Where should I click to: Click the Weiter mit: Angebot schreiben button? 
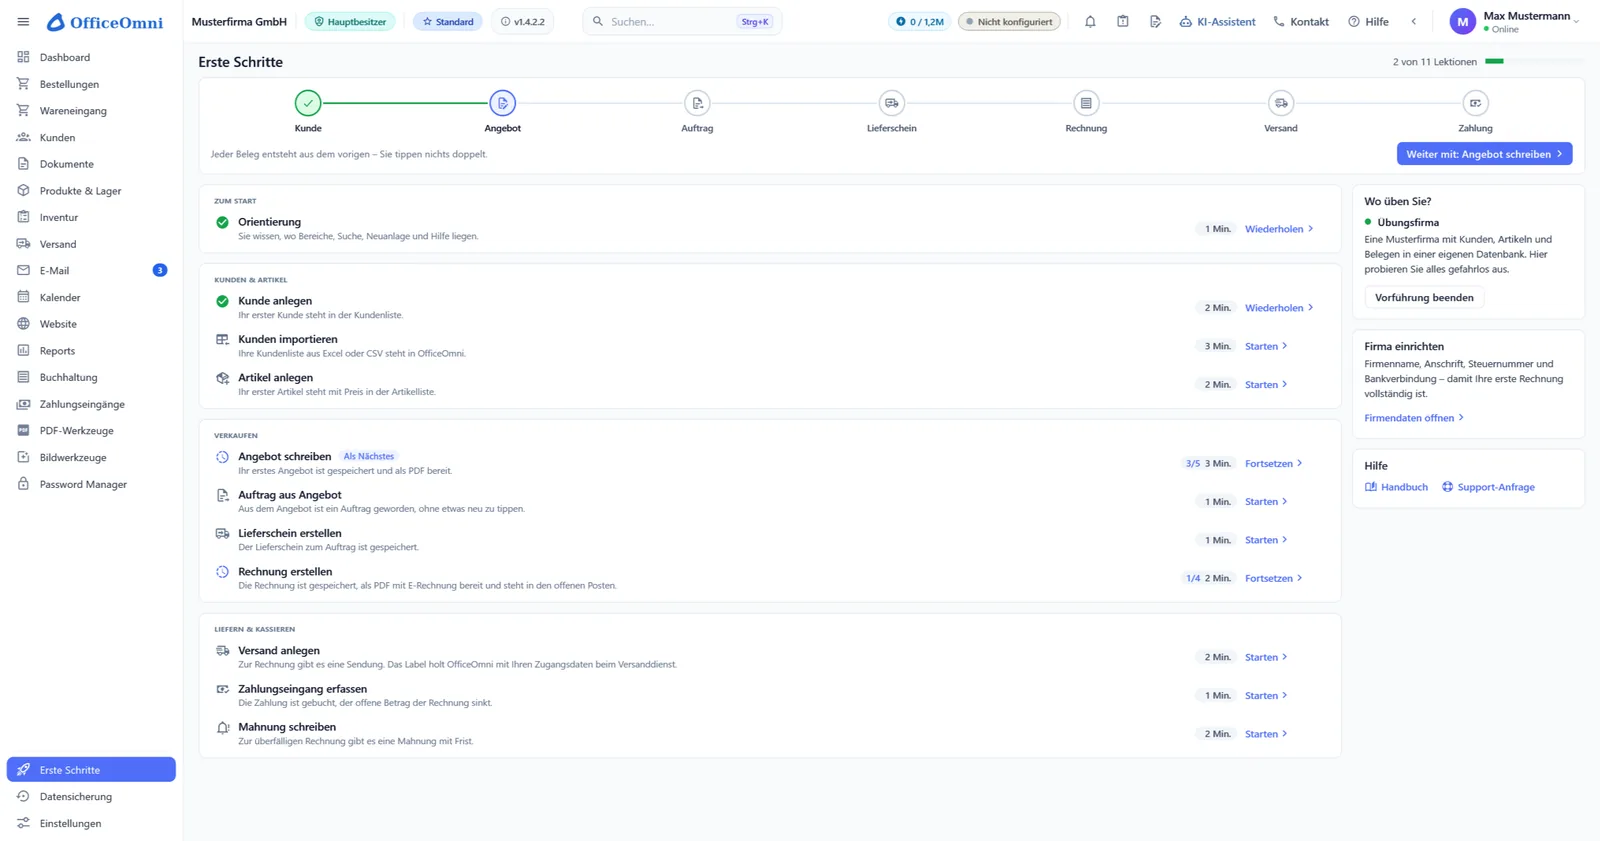(1484, 154)
